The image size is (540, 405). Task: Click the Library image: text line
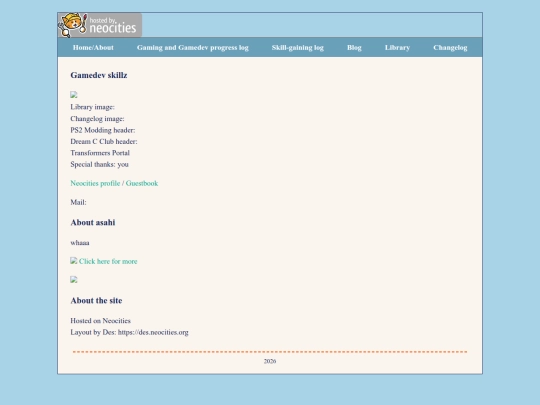pyautogui.click(x=92, y=107)
